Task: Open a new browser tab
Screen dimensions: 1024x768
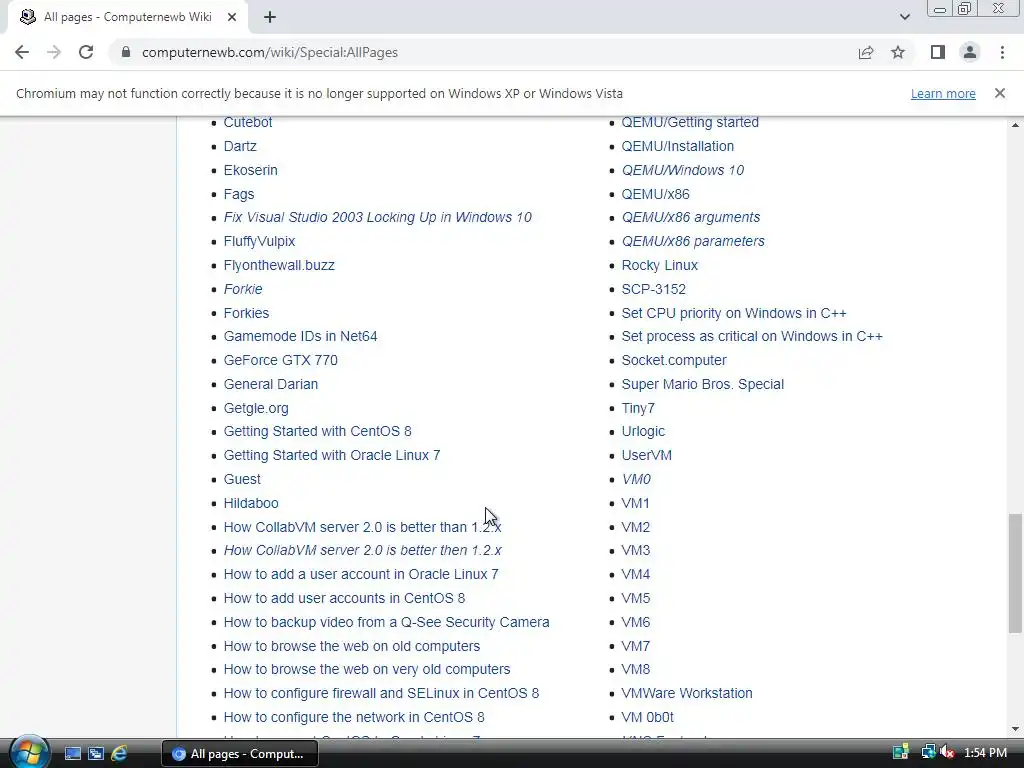Action: point(270,17)
